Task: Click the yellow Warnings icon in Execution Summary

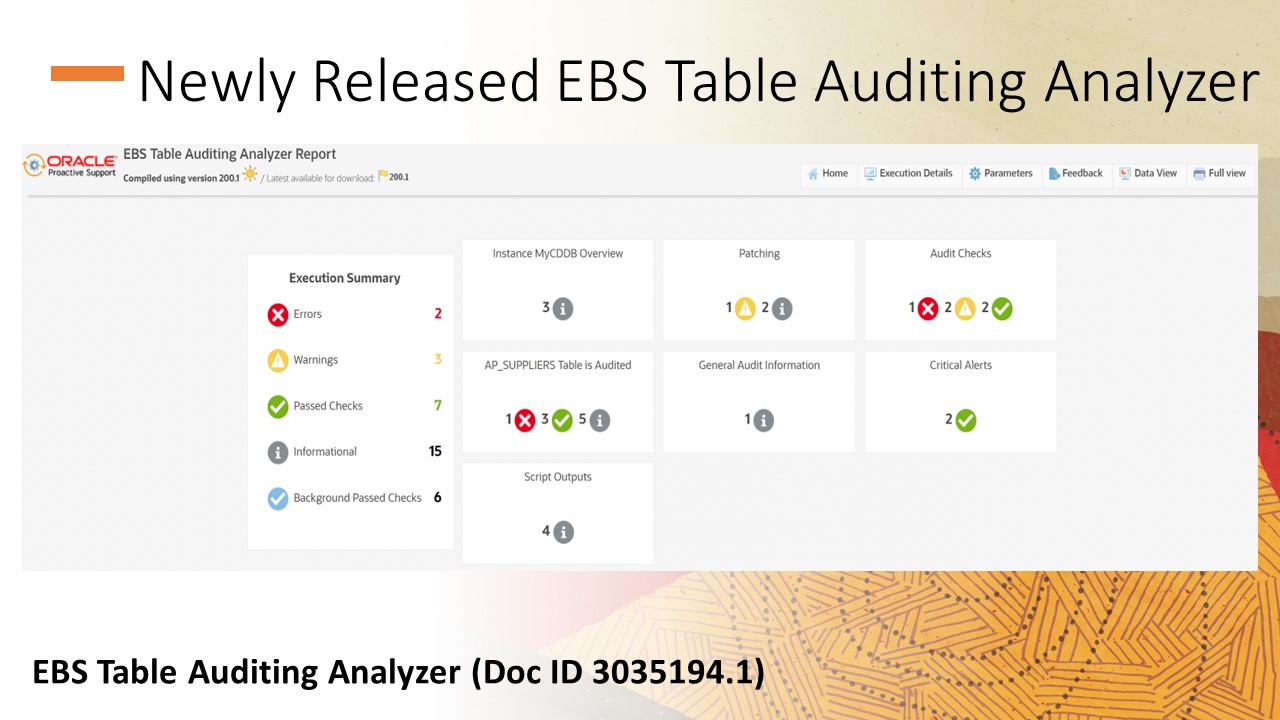Action: tap(279, 360)
